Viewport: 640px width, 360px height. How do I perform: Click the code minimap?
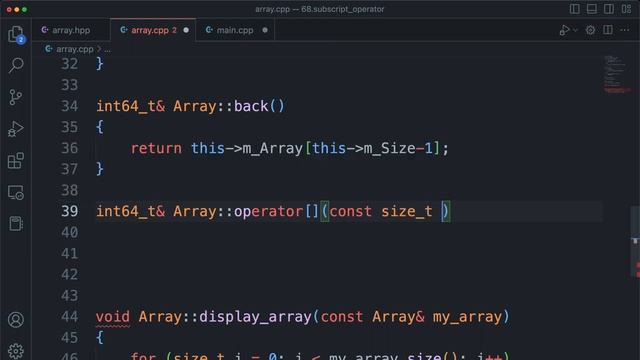(x=616, y=74)
